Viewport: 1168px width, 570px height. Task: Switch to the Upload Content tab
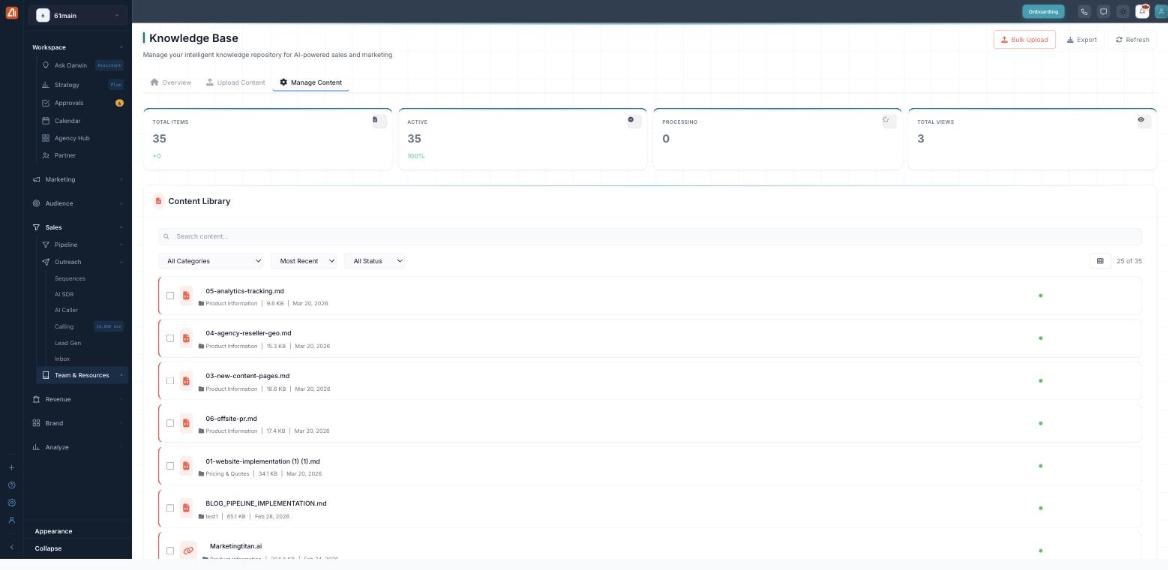[235, 83]
